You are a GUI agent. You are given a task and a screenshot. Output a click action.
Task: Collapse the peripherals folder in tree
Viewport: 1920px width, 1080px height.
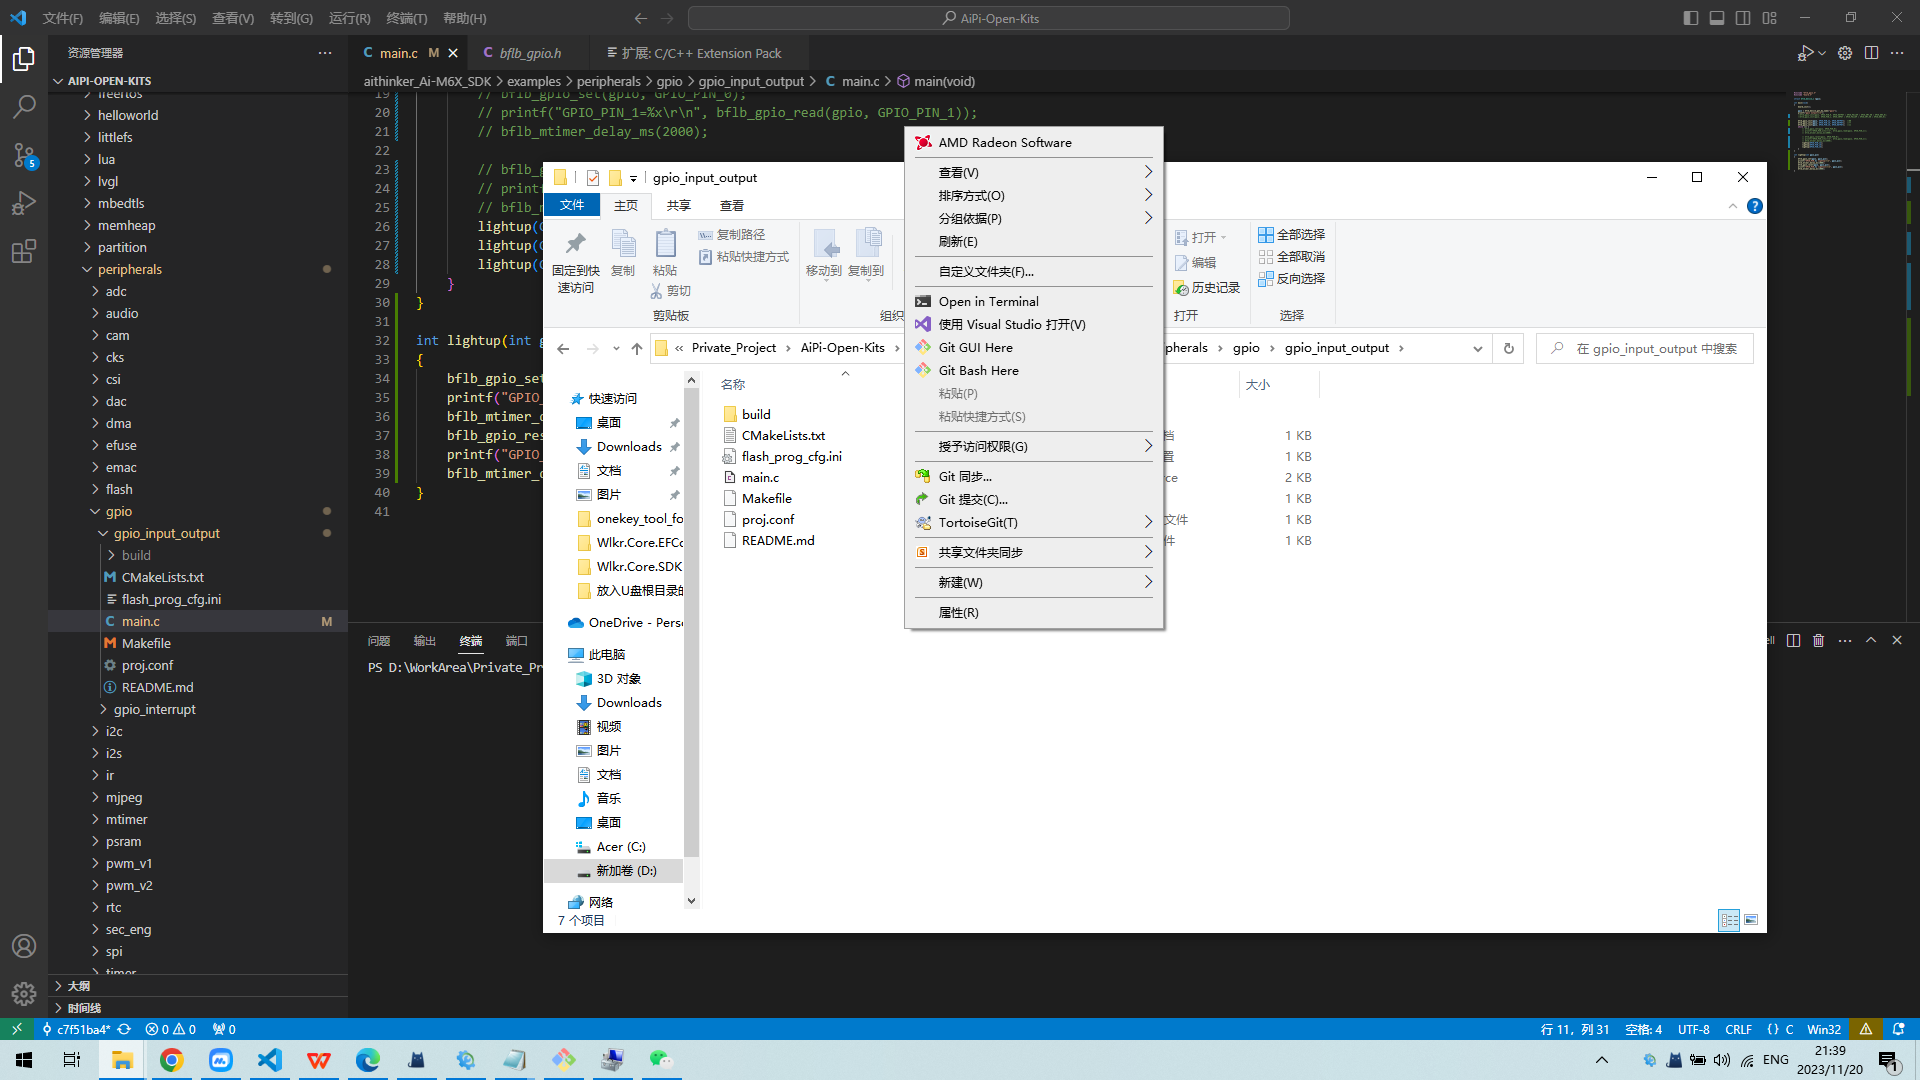[x=87, y=270]
